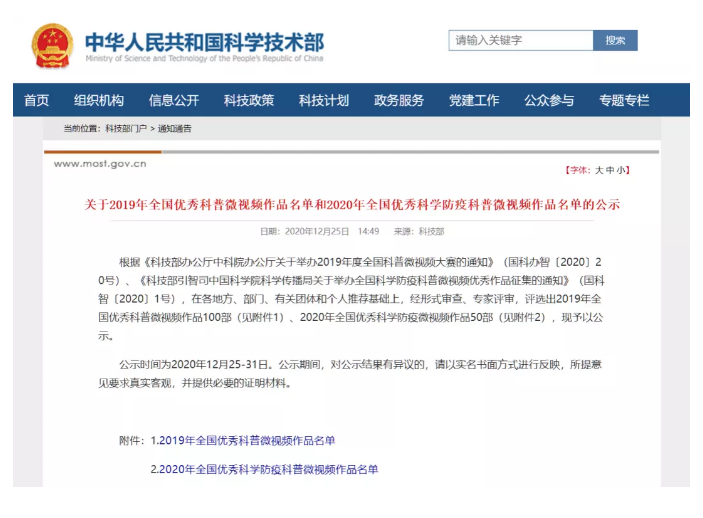Viewport: 703px width, 518px height.
Task: Click 通知通告 breadcrumb link
Action: (174, 129)
